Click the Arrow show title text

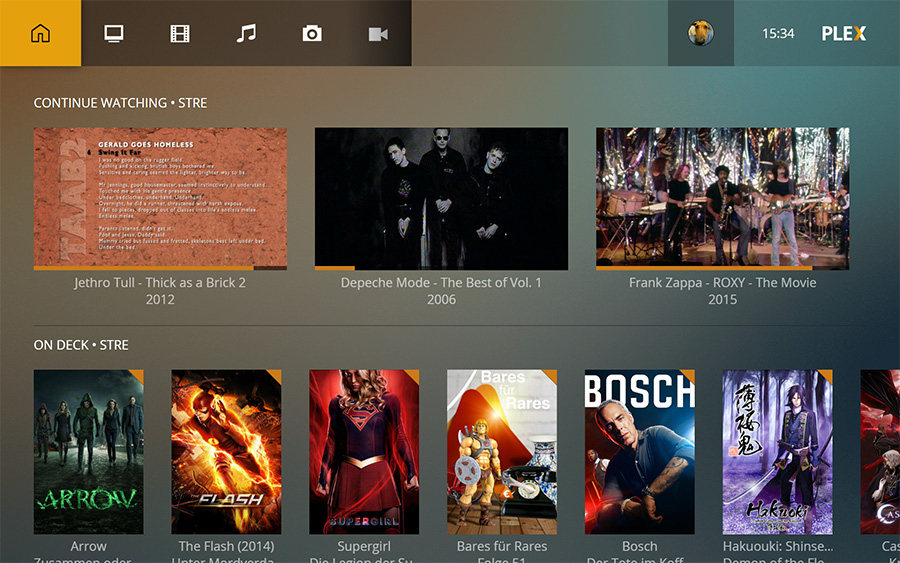[x=88, y=546]
